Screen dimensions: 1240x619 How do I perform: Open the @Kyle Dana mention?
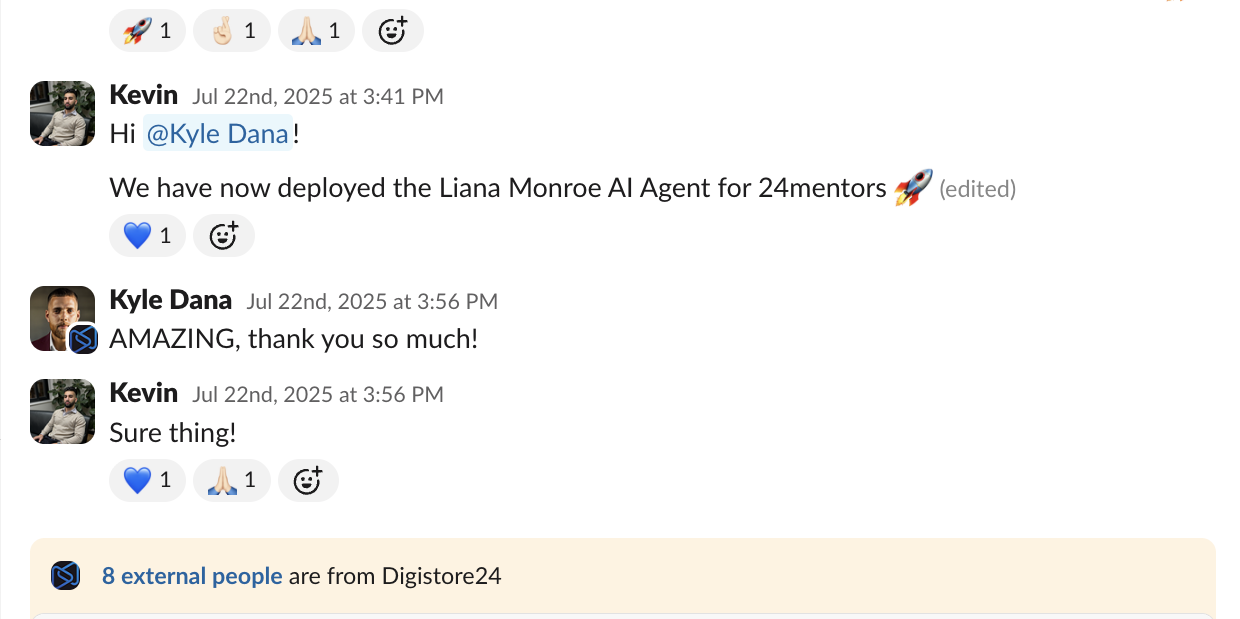(x=218, y=133)
